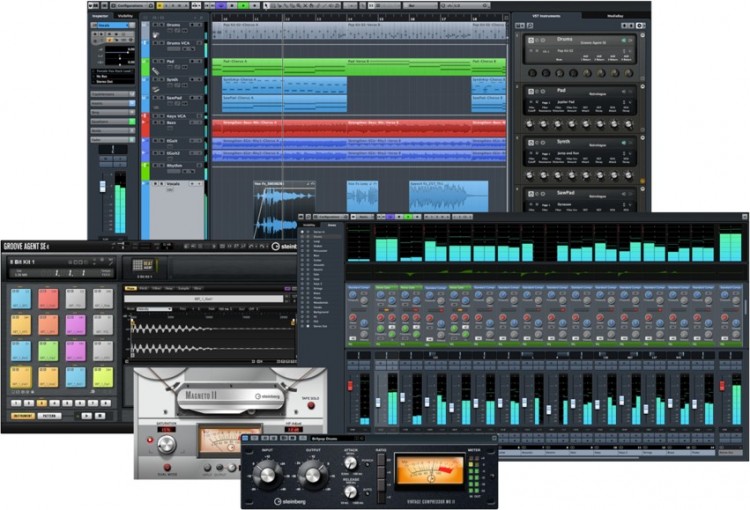Adjust the Output knob on Vintage Compressor
The width and height of the screenshot is (750, 510).
click(x=312, y=475)
